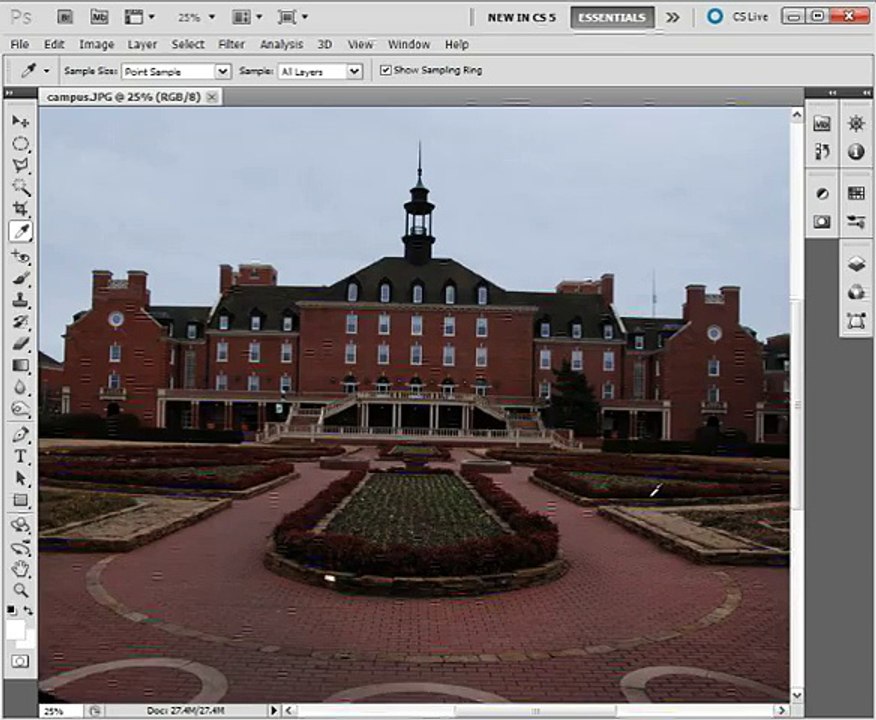Open the tool preset picker arrow
This screenshot has width=876, height=720.
coord(46,71)
